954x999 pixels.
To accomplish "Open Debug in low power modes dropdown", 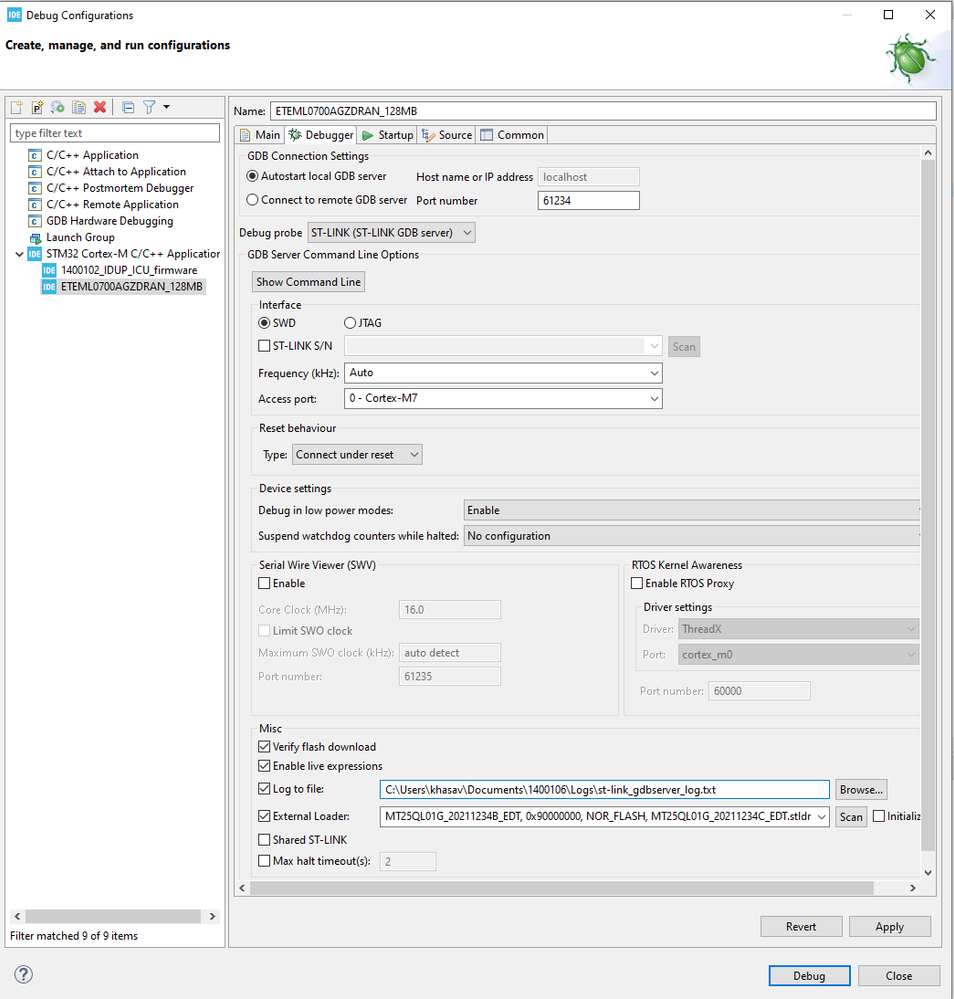I will (692, 510).
